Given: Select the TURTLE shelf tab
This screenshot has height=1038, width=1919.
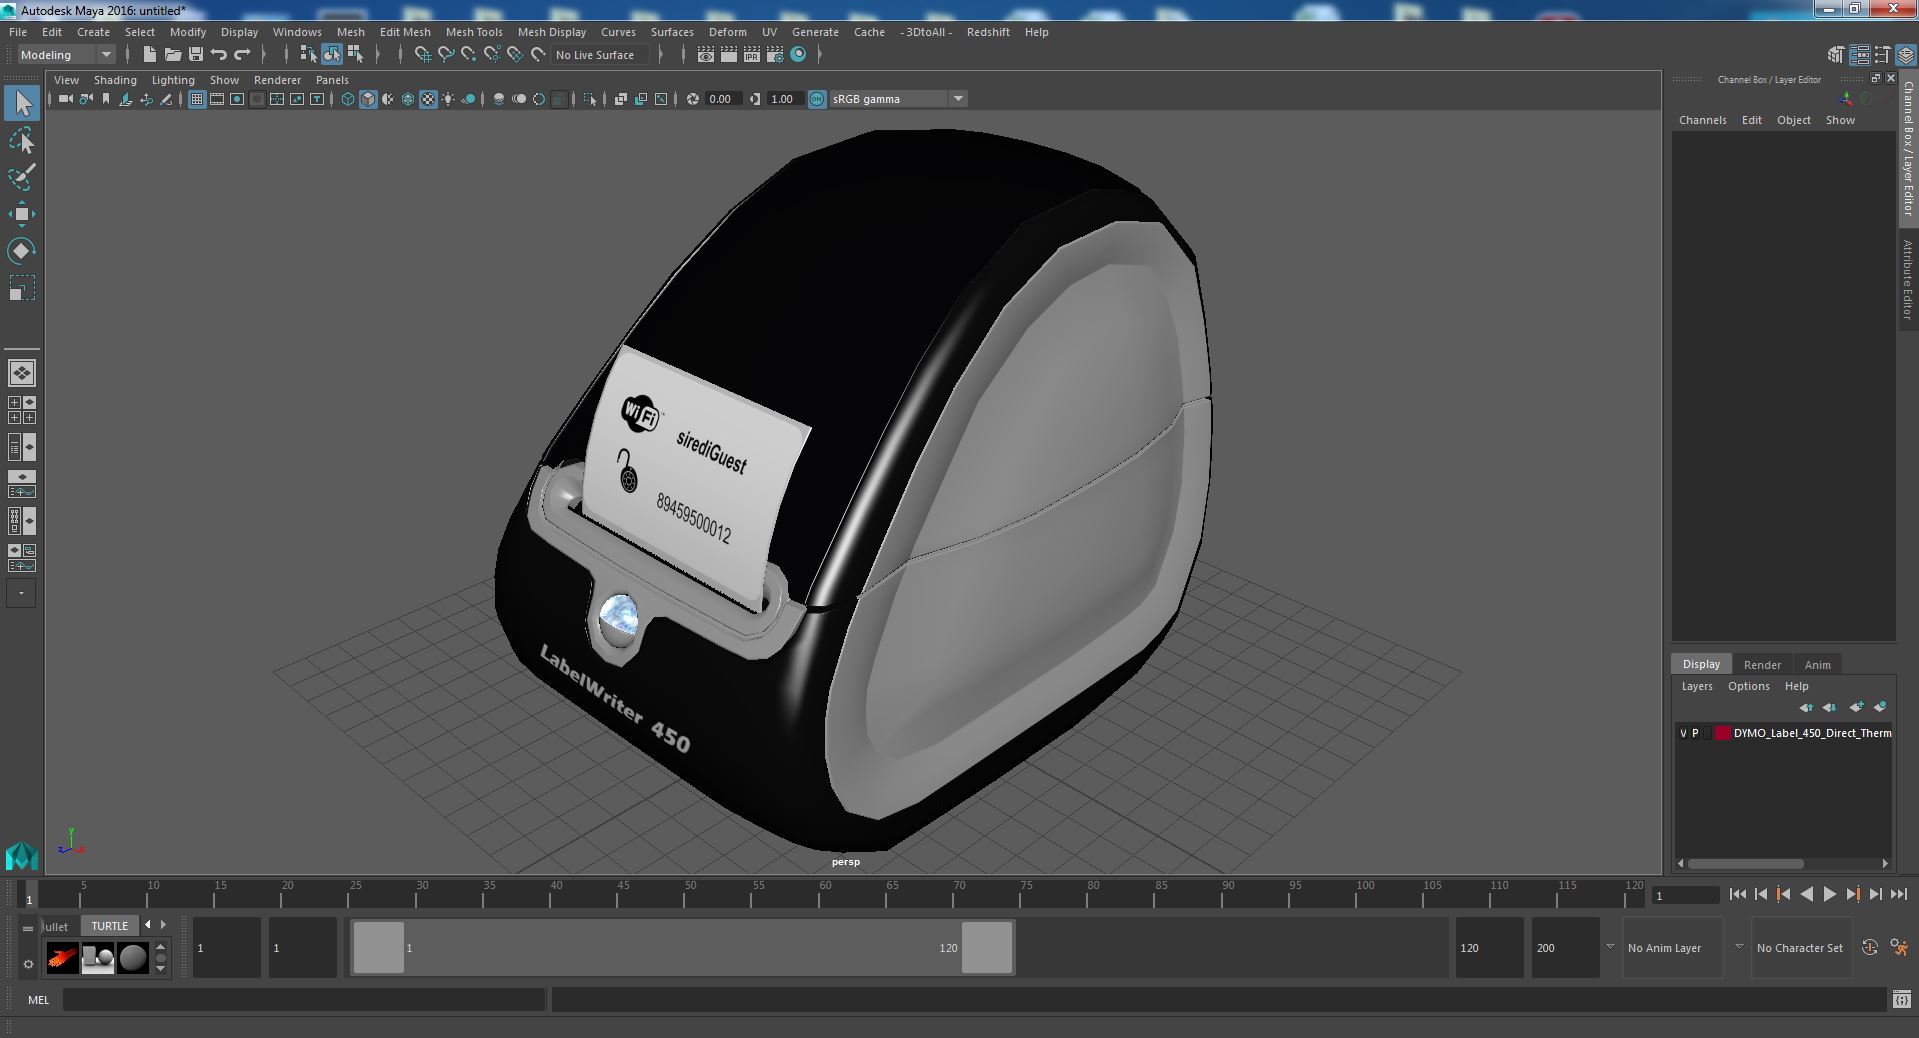Looking at the screenshot, I should point(110,926).
